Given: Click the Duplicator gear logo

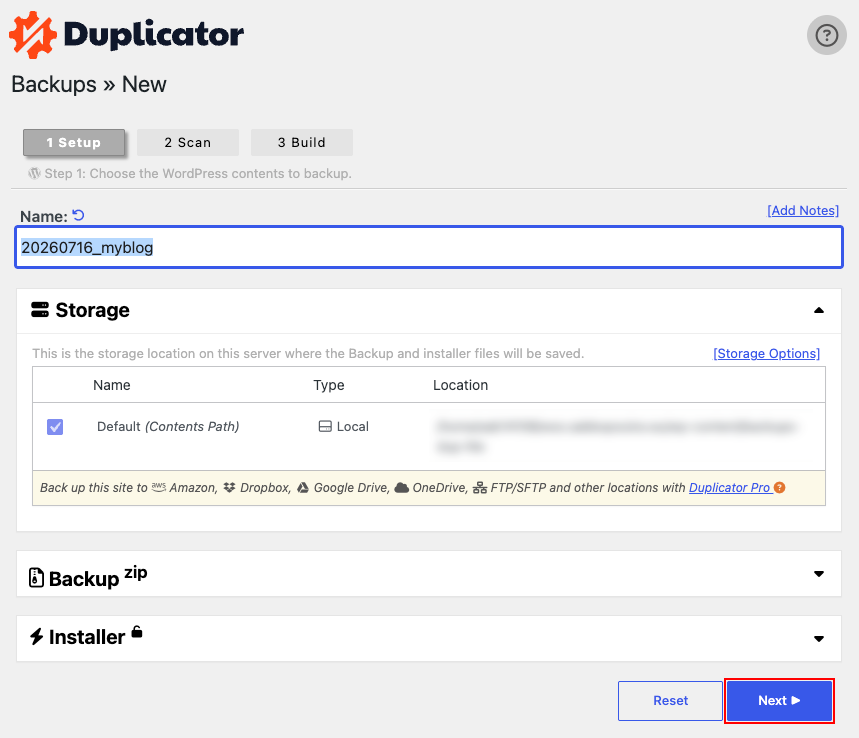Looking at the screenshot, I should (x=33, y=35).
